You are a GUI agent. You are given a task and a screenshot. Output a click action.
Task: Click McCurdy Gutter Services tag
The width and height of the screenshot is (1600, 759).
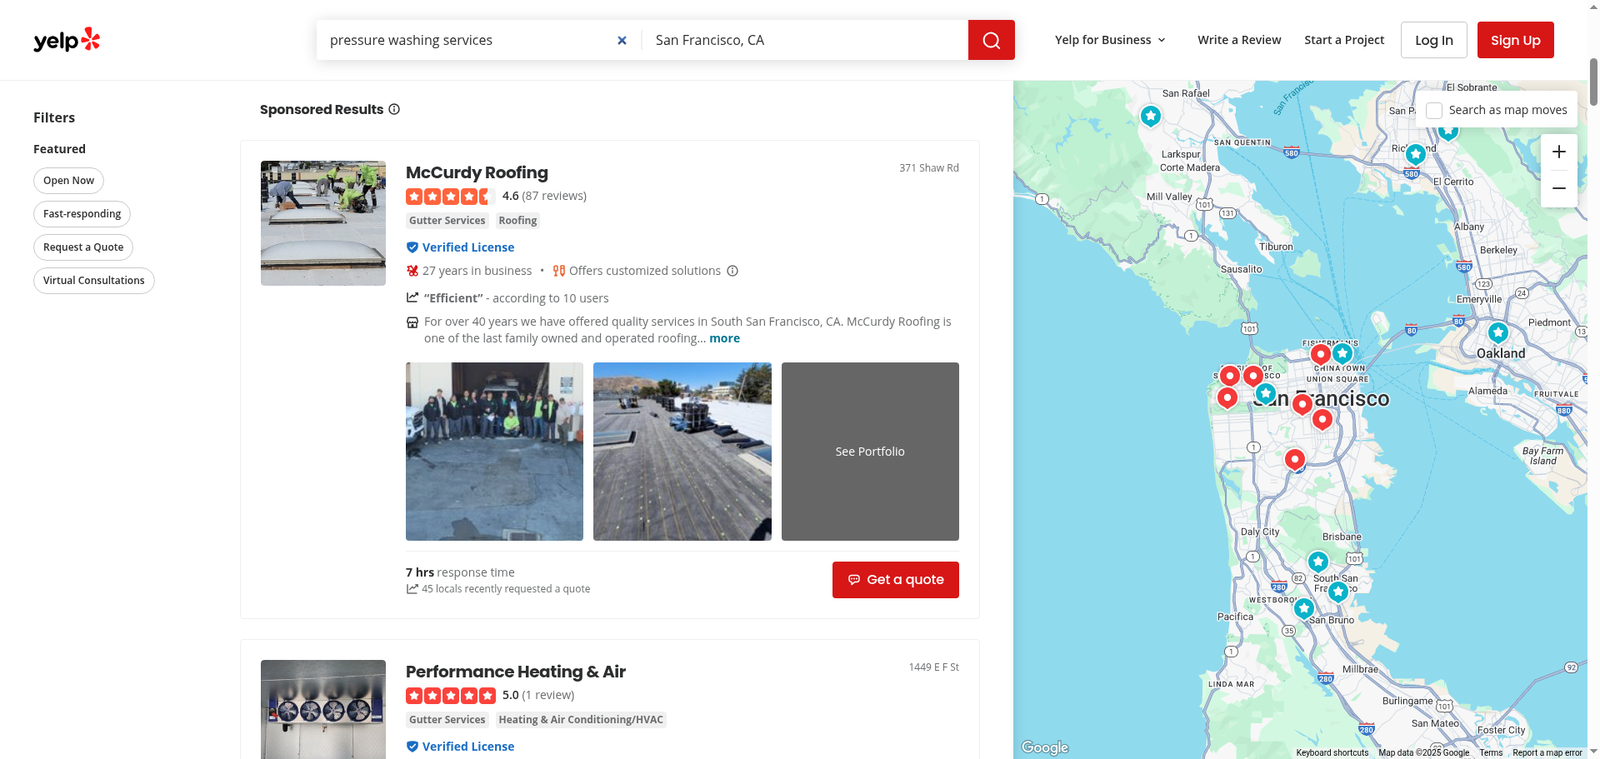click(447, 221)
